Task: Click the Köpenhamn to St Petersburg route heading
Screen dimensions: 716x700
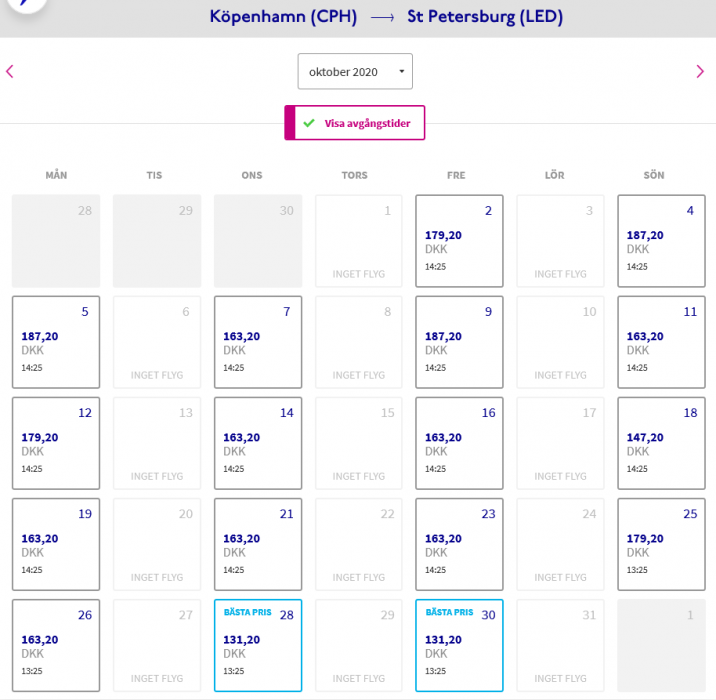Action: click(386, 16)
